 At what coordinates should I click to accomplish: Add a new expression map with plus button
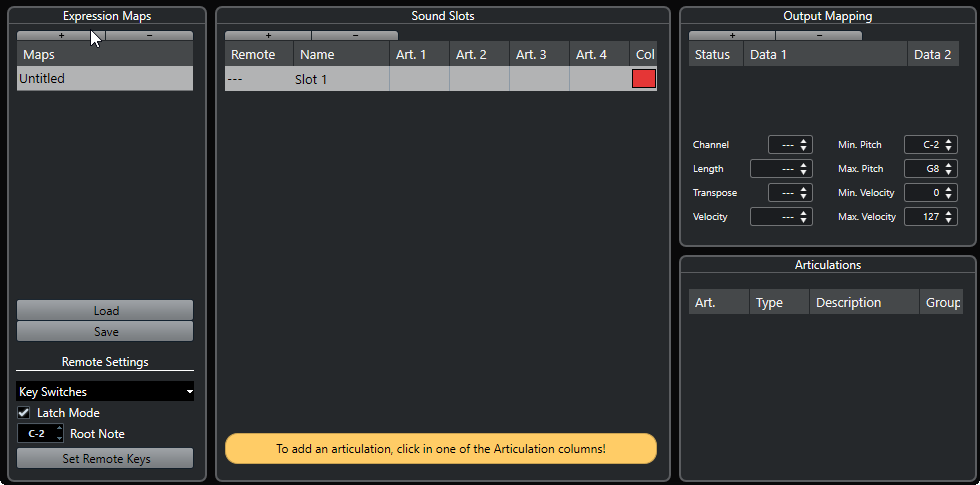(x=61, y=35)
